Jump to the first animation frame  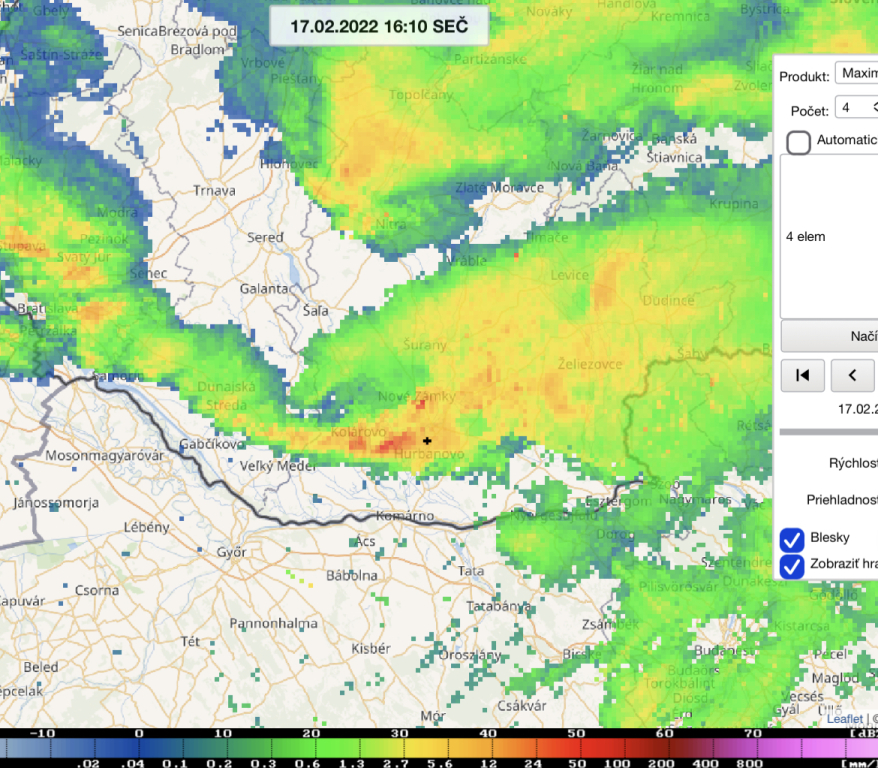pyautogui.click(x=802, y=375)
